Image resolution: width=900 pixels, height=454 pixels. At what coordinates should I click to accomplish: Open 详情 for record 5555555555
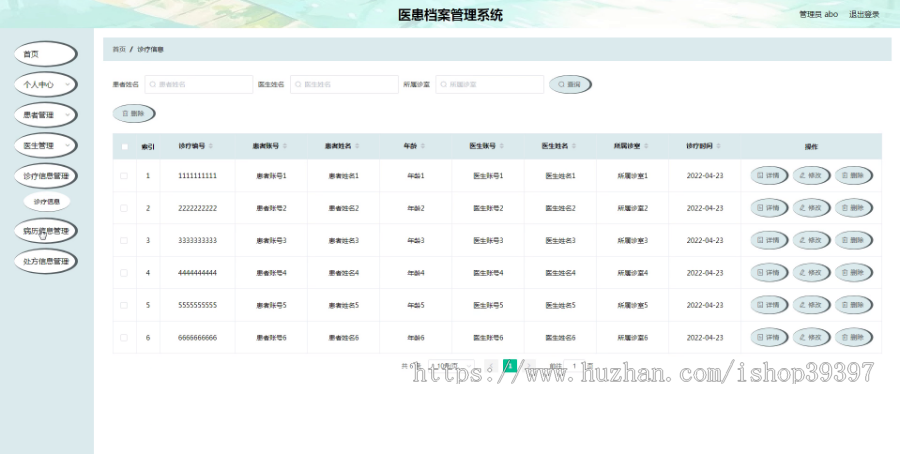click(769, 305)
